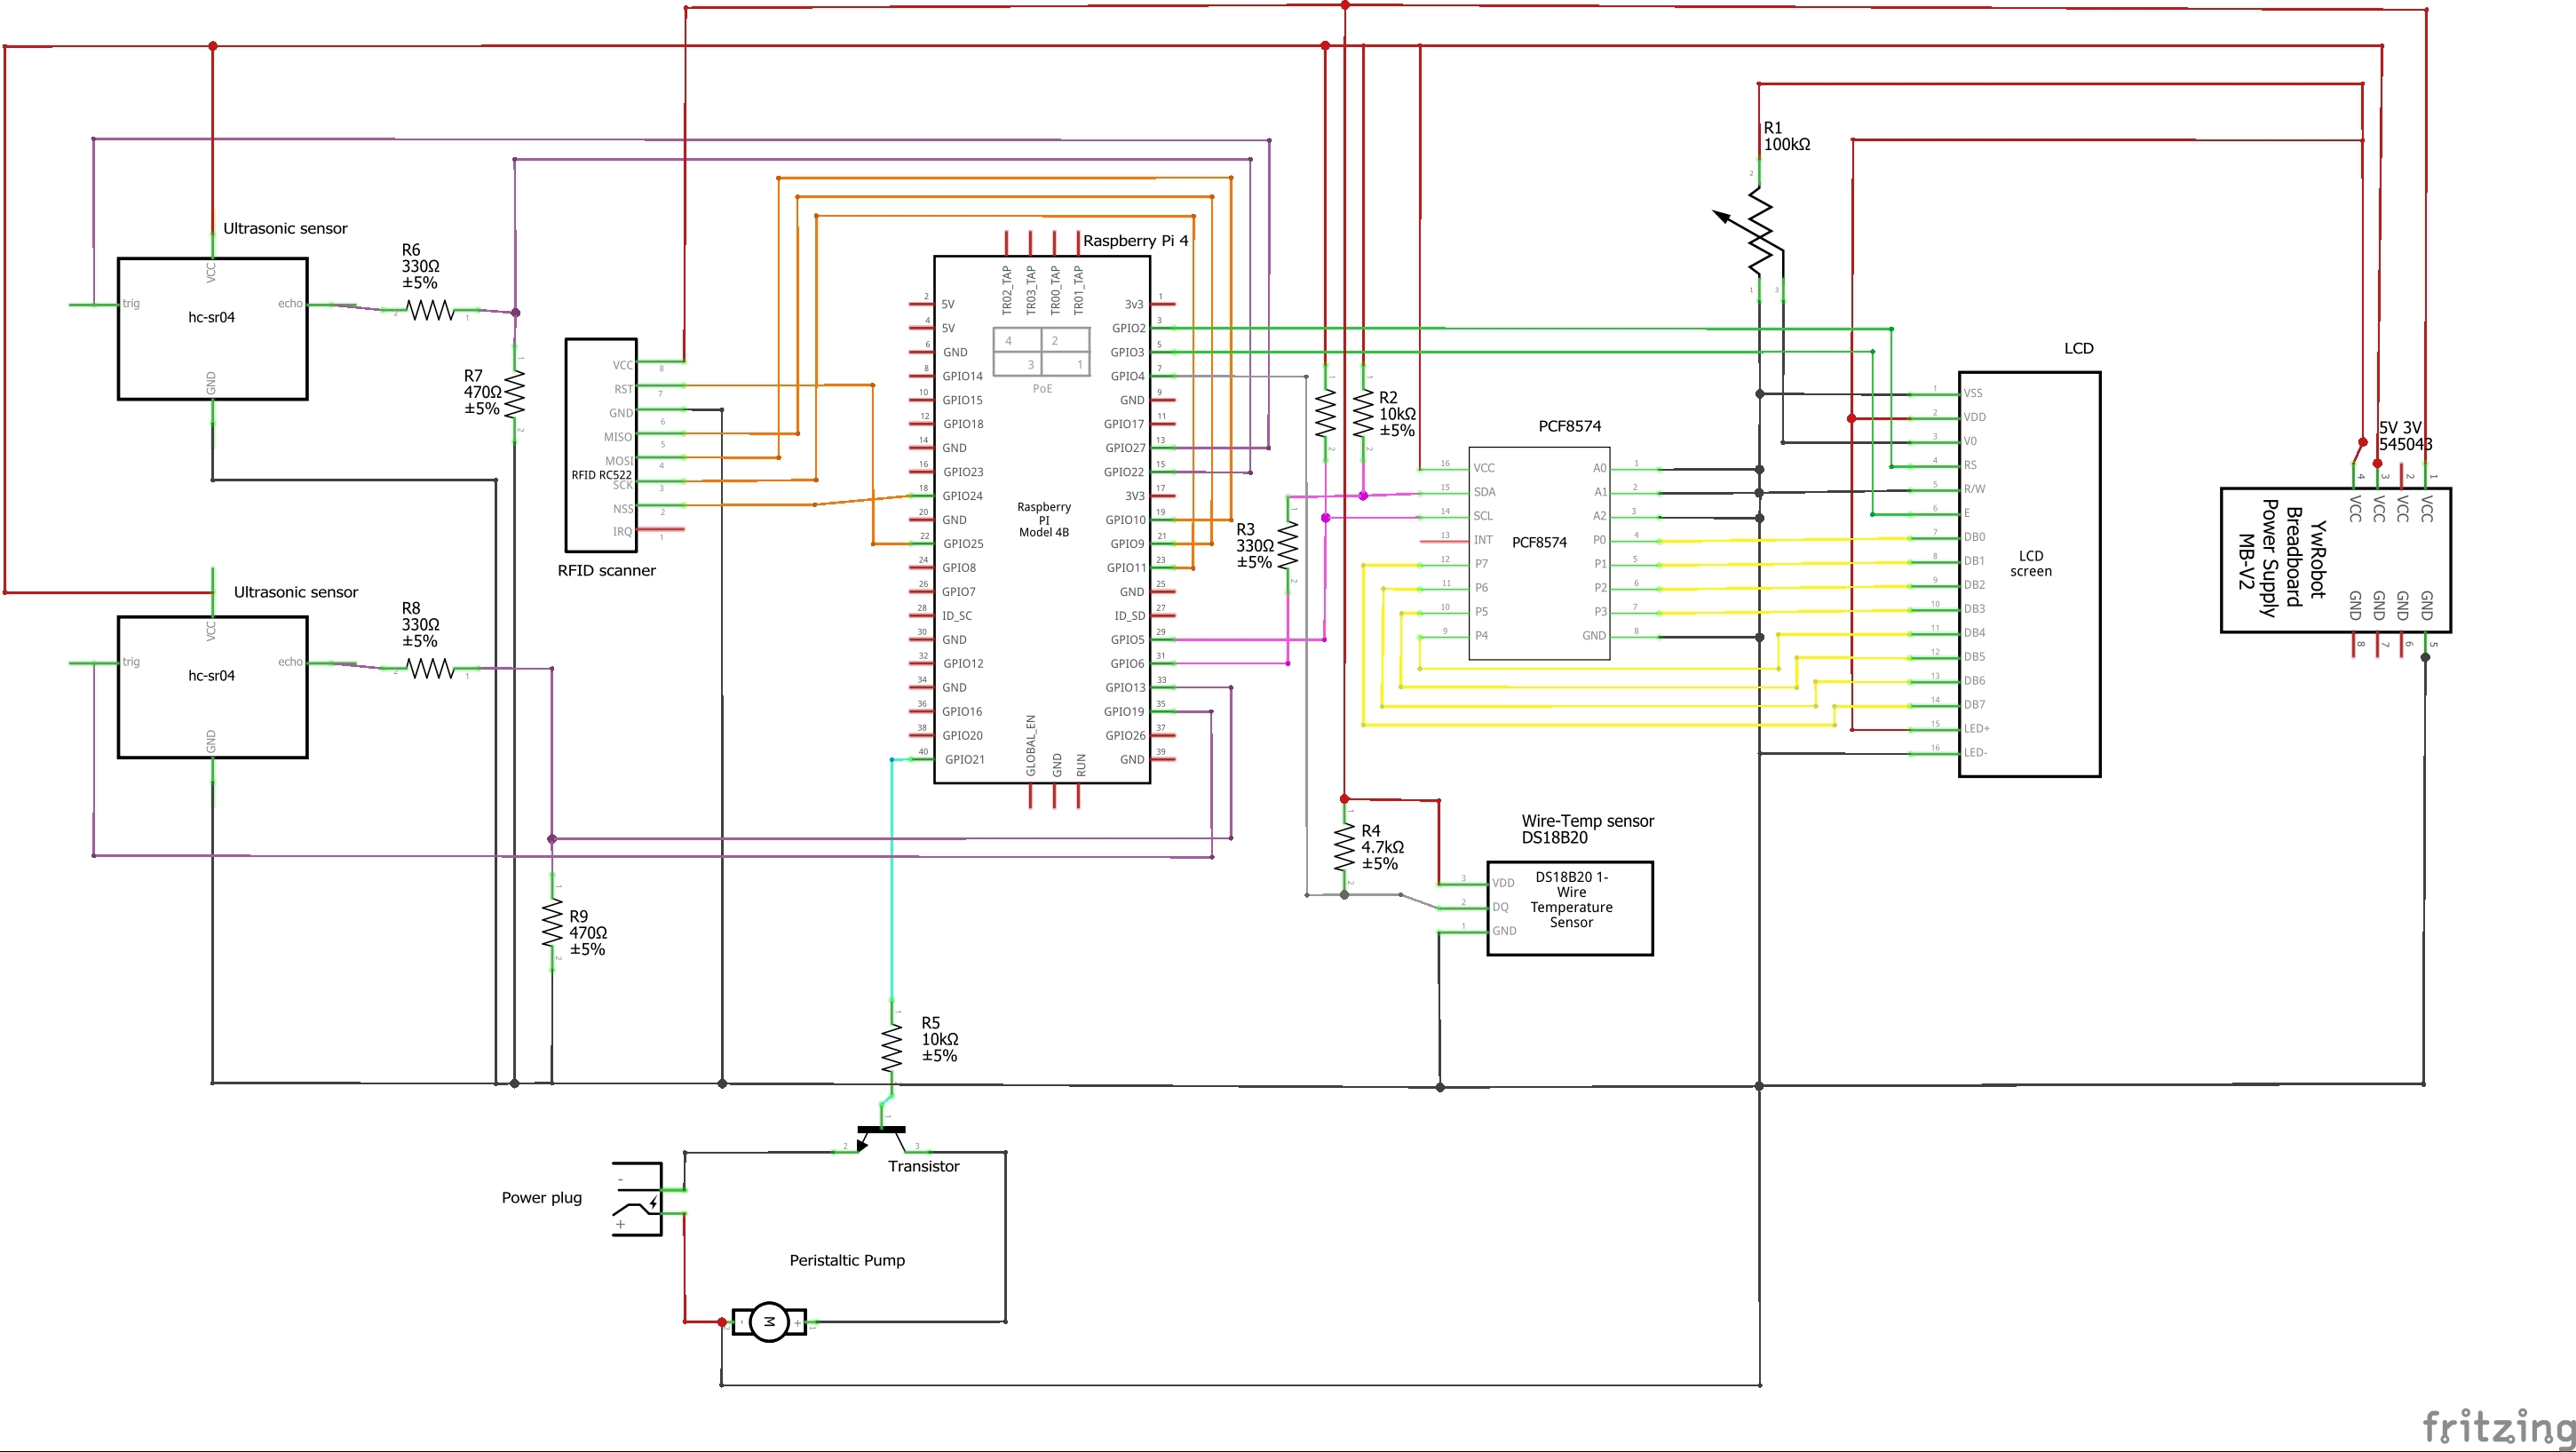Screen dimensions: 2576x1452
Task: Select the DS18B20 temperature sensor block
Action: 1570,908
